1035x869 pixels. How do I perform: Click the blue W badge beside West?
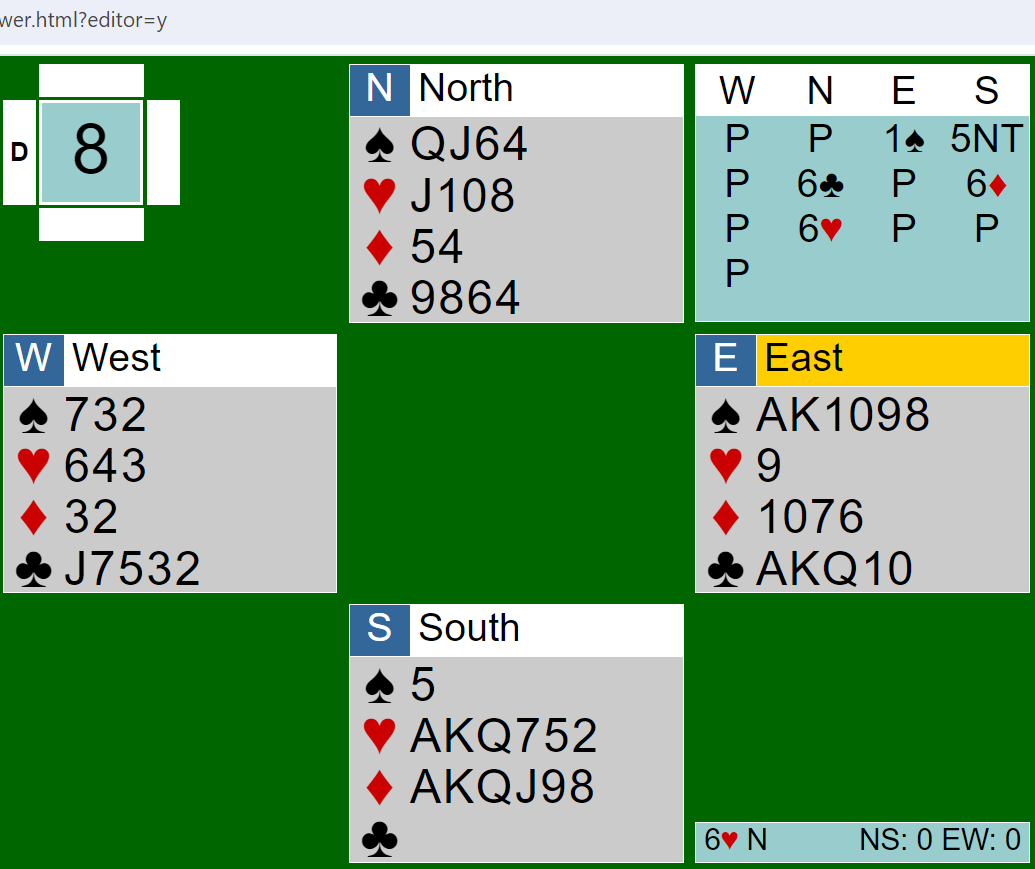click(33, 360)
